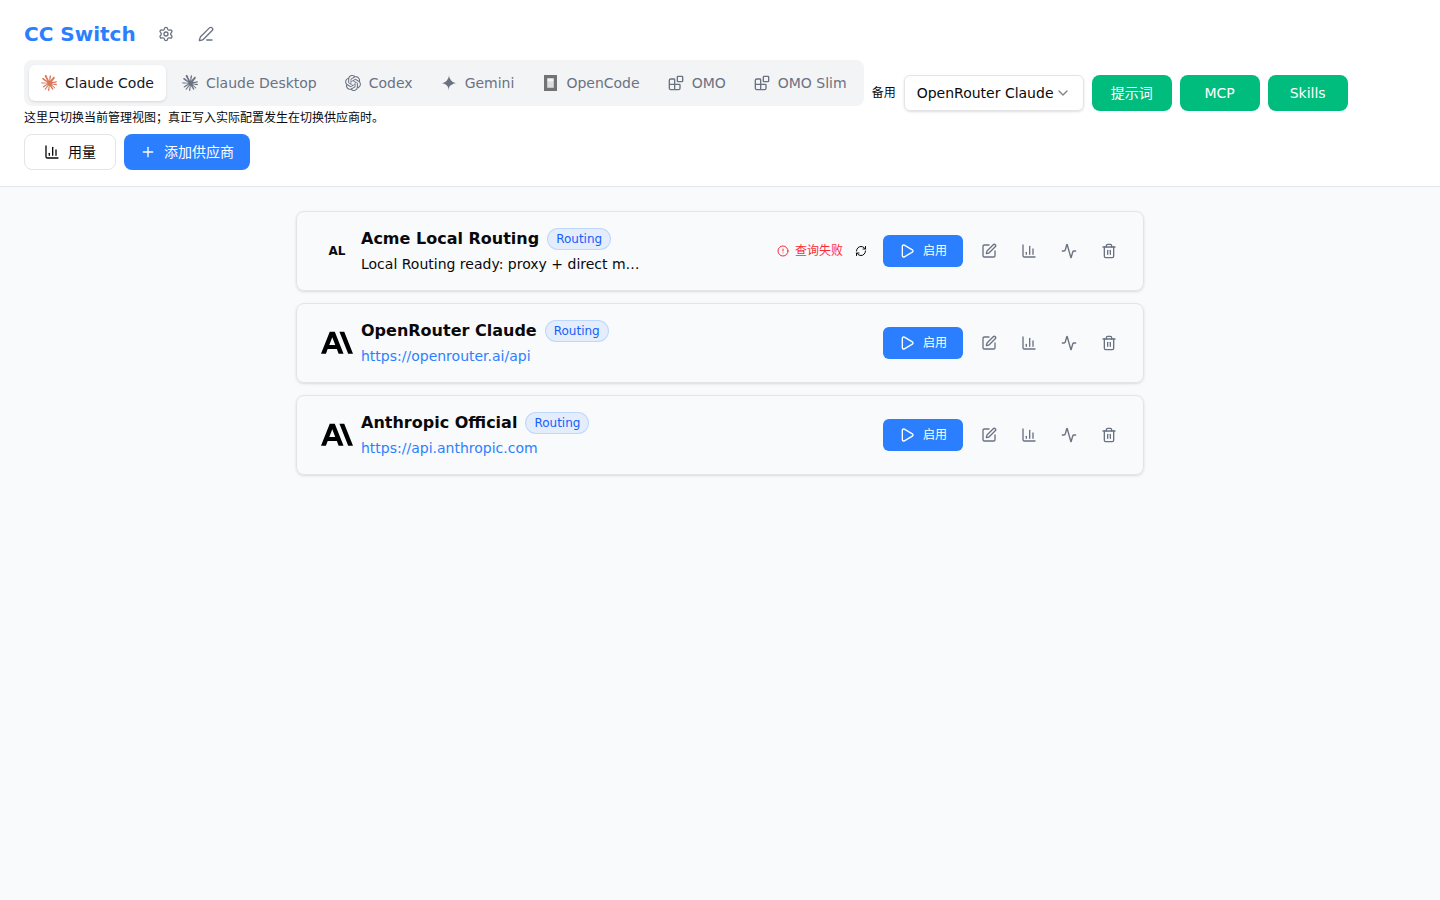
Task: Select the Codex tab
Action: tap(379, 83)
